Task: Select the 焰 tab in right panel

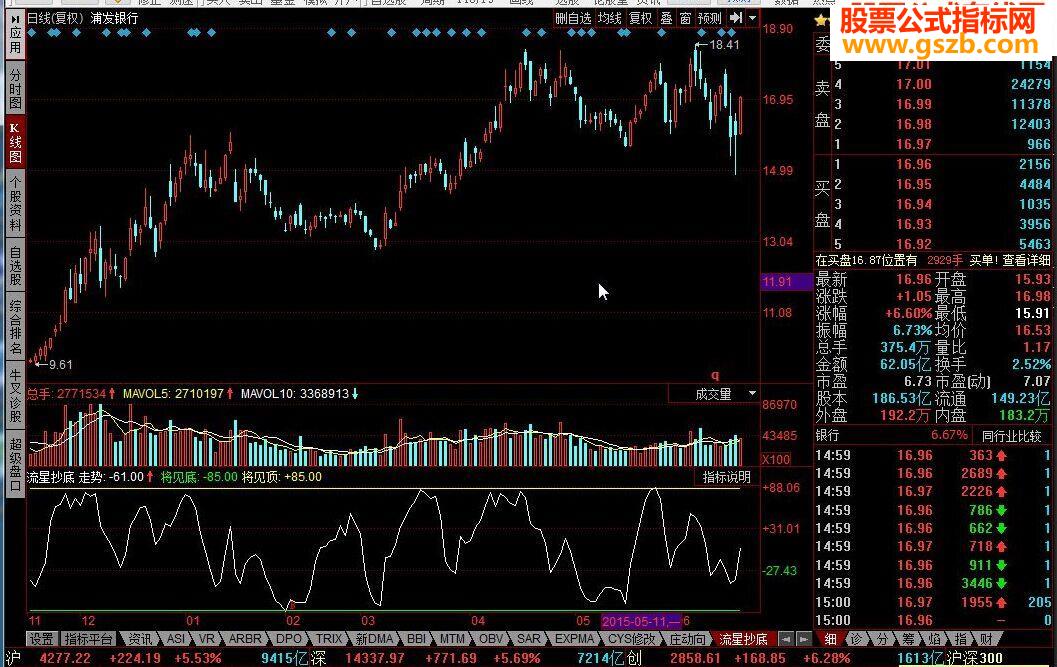Action: point(934,639)
